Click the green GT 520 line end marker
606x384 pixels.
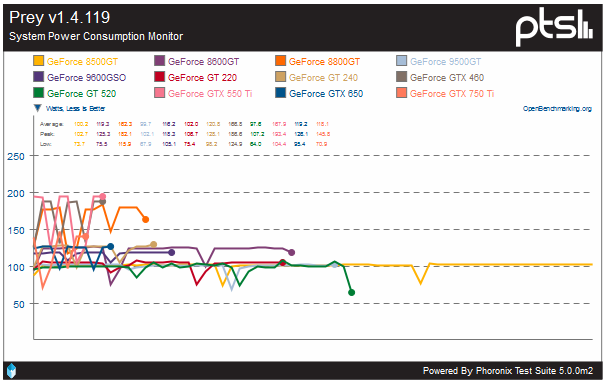pos(351,292)
